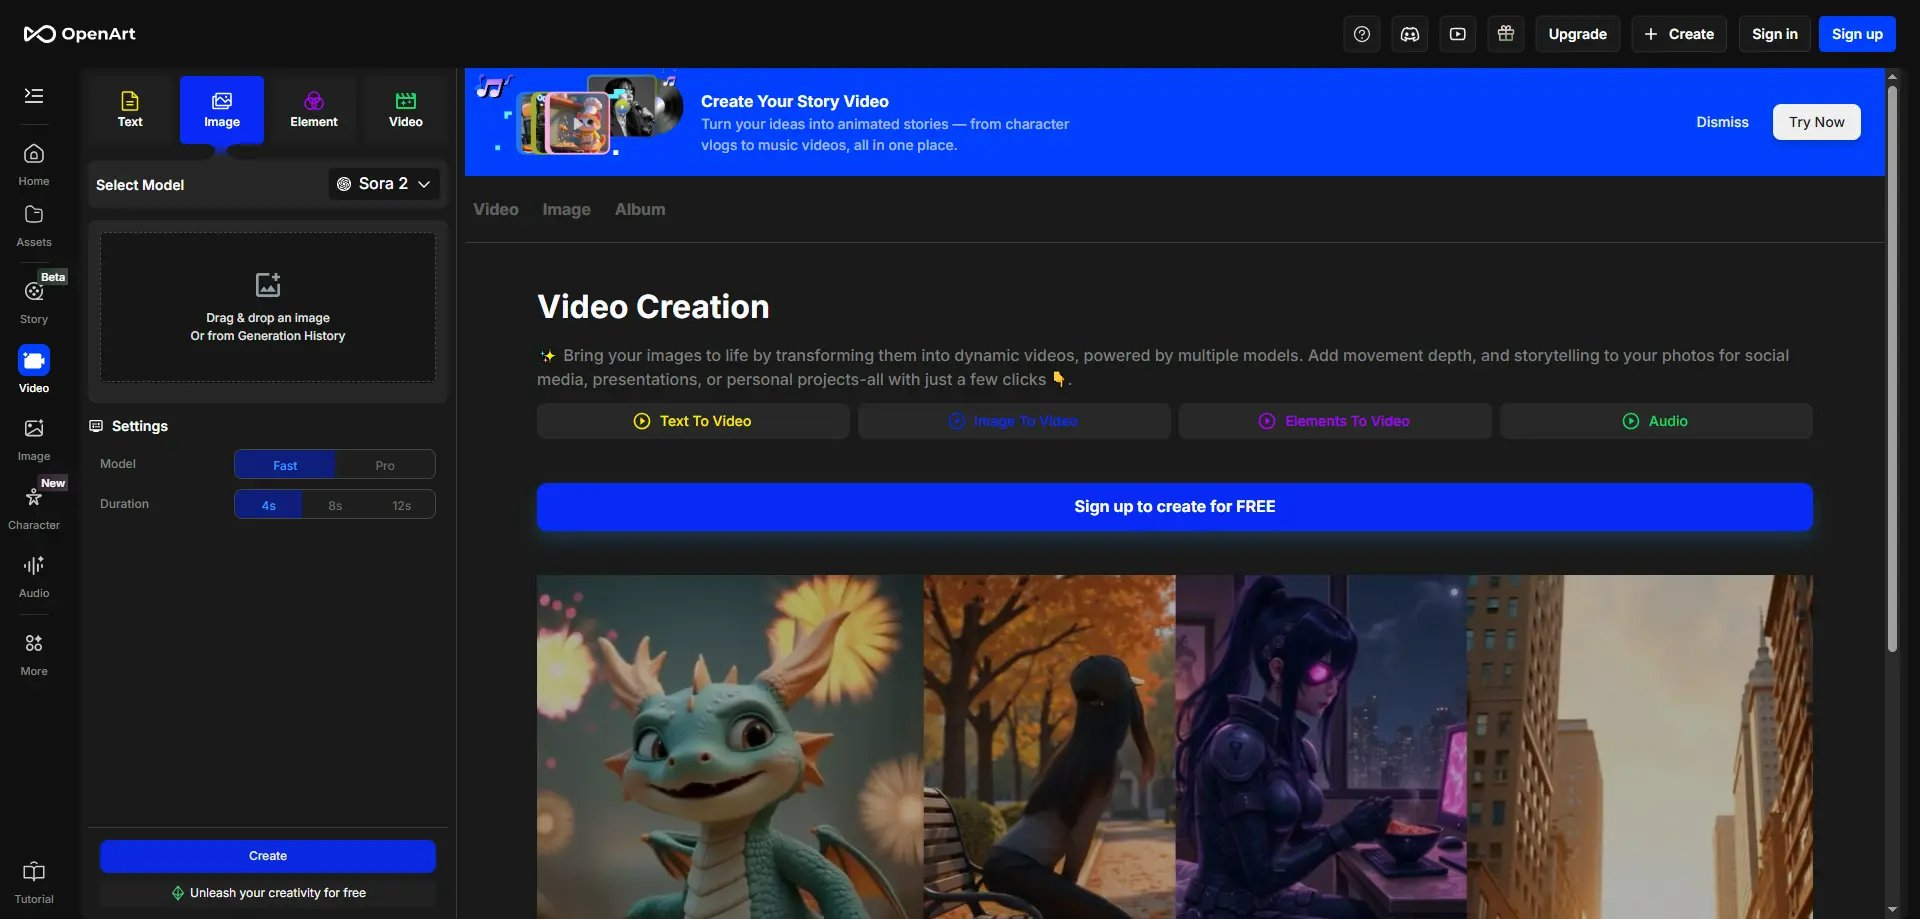
Task: Open Character tool in sidebar
Action: (34, 507)
